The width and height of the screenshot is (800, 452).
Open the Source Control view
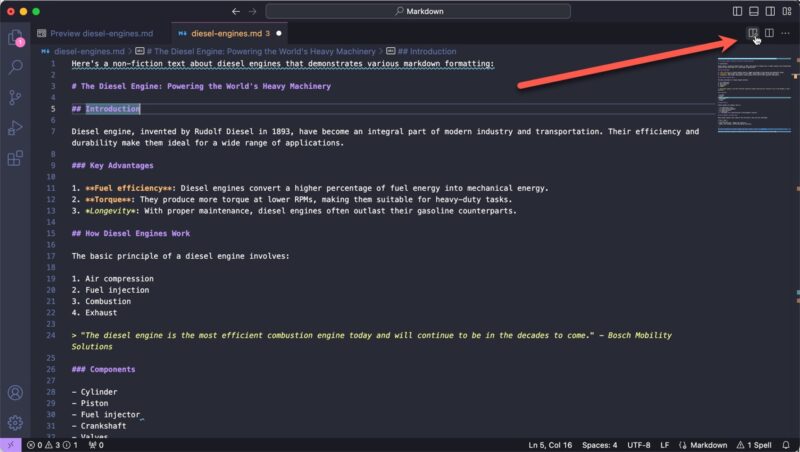tap(15, 97)
